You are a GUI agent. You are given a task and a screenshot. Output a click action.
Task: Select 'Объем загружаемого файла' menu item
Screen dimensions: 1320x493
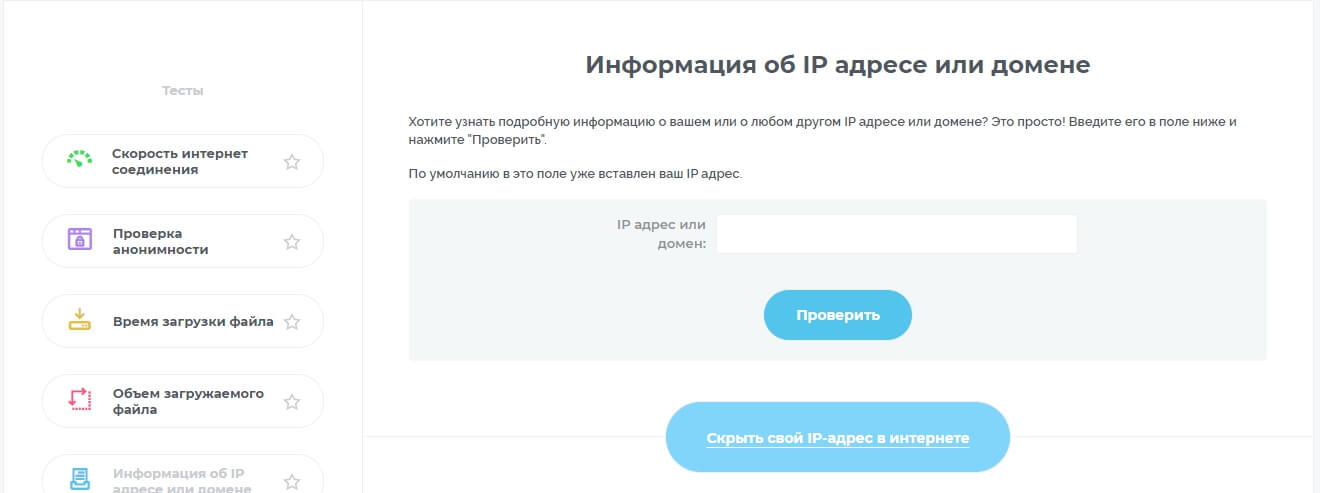click(x=183, y=401)
